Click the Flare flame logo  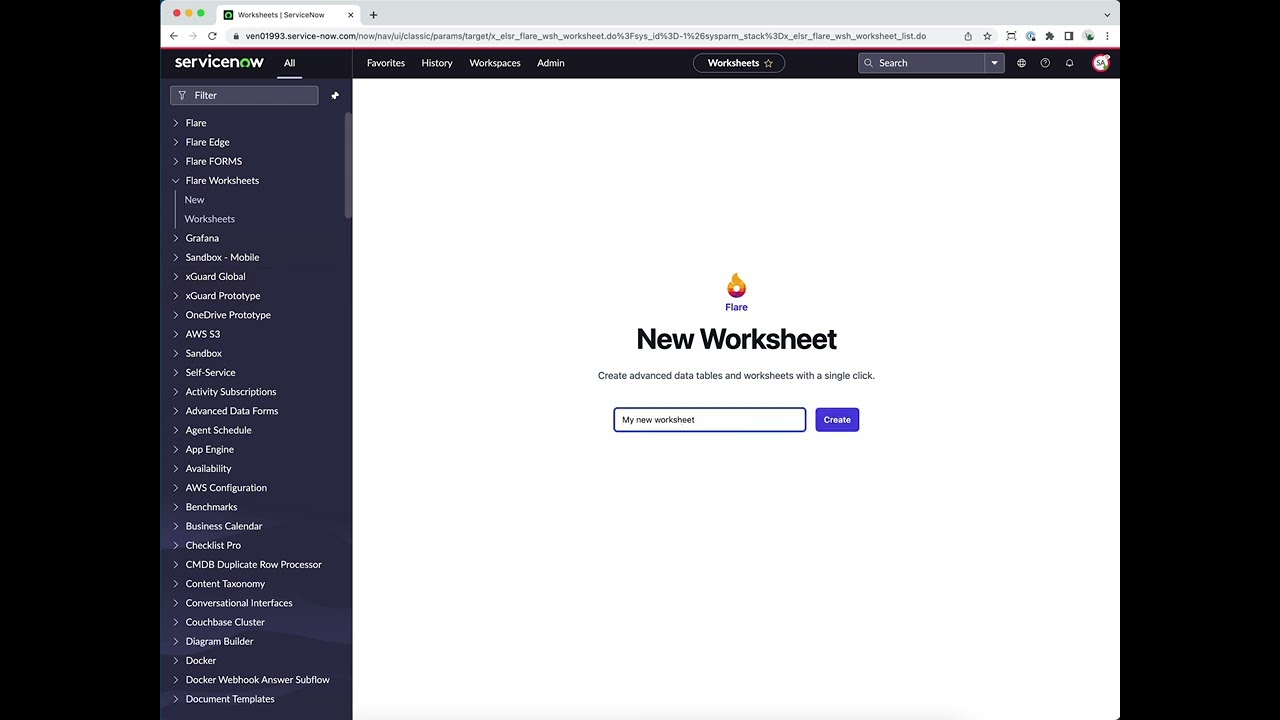click(x=736, y=286)
